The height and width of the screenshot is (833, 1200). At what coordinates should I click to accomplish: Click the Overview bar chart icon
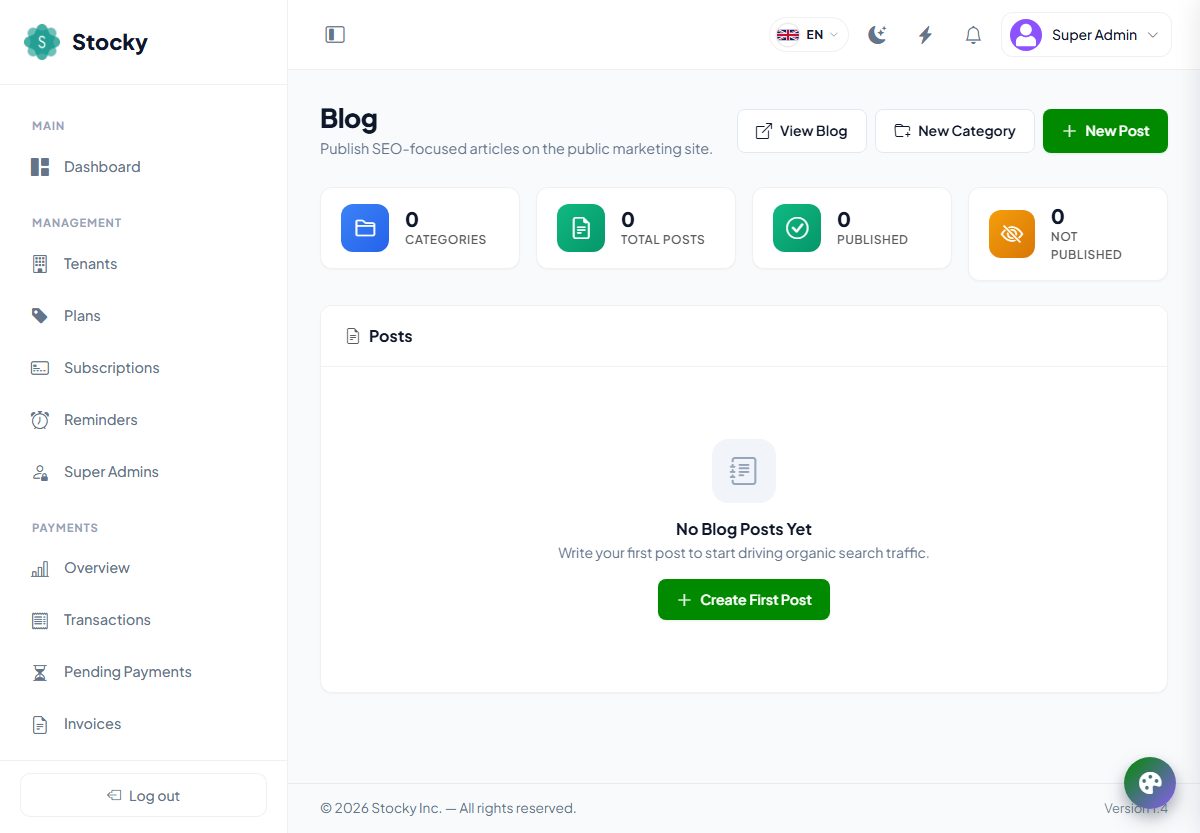[x=40, y=568]
